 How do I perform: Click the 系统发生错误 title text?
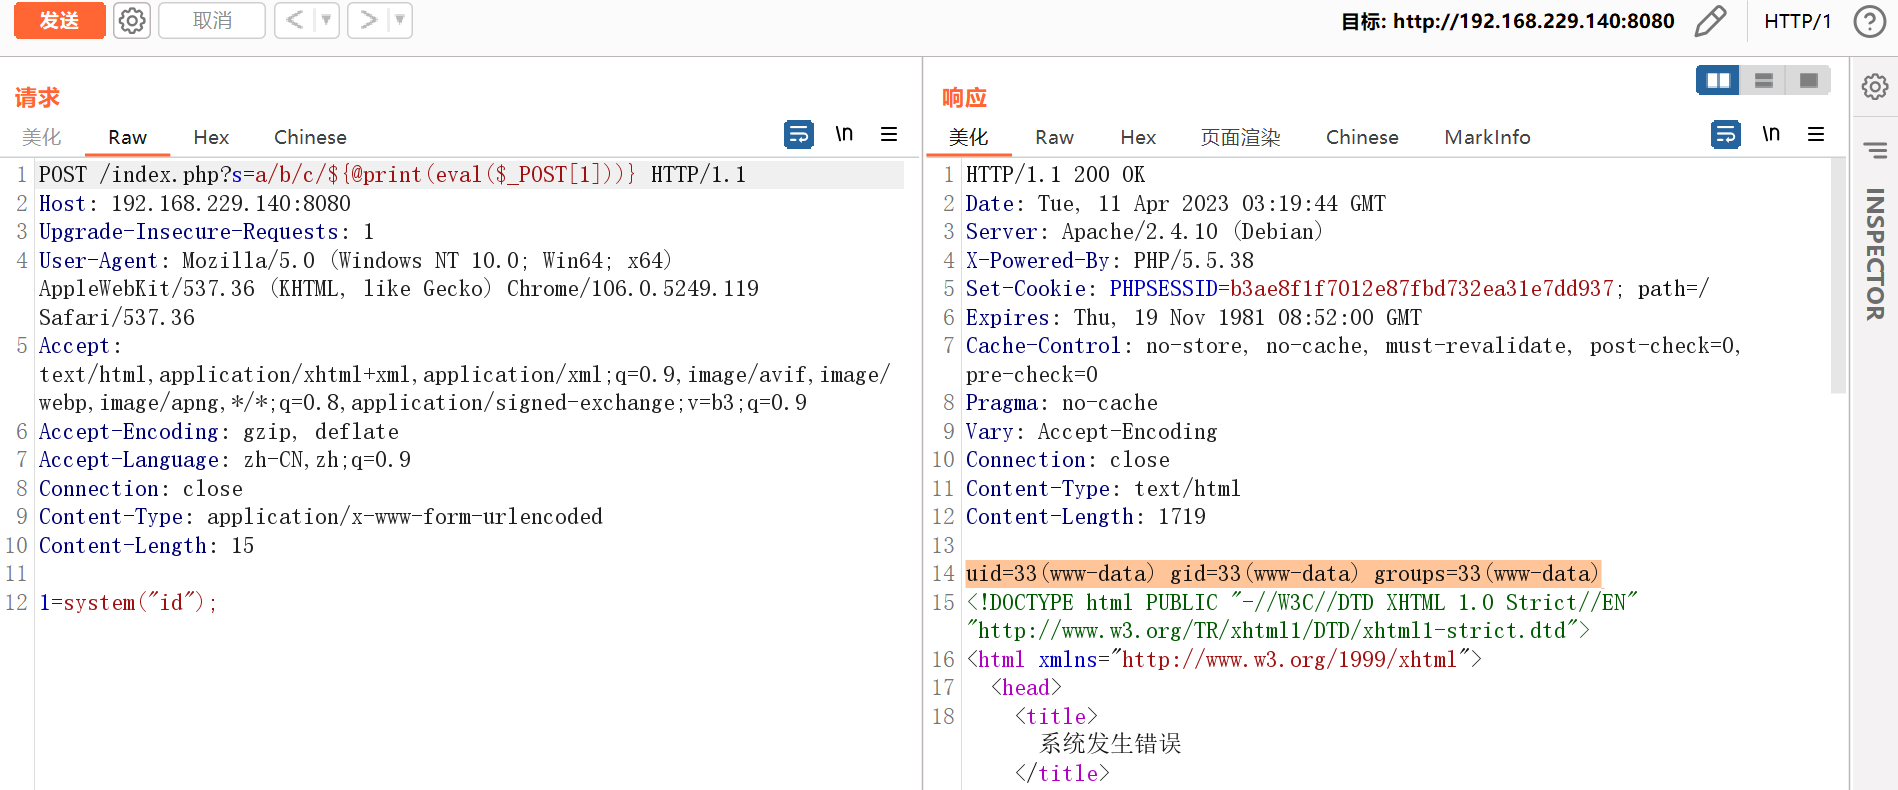pos(1110,744)
